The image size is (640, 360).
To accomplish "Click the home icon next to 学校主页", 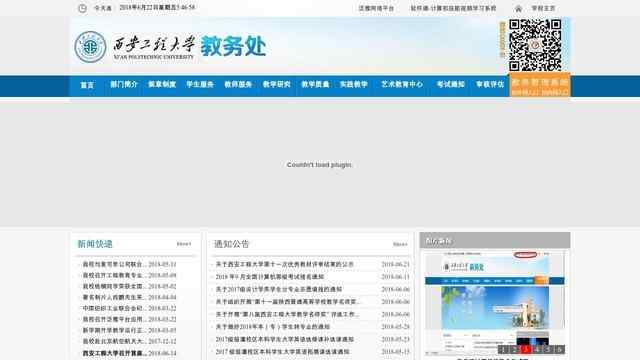I will tap(518, 9).
